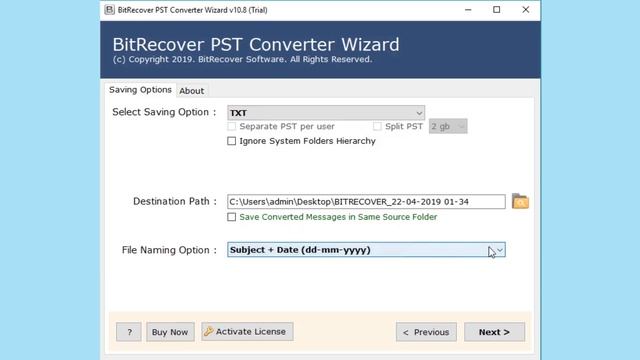
Task: Open the 2 gb split size dropdown
Action: click(448, 127)
